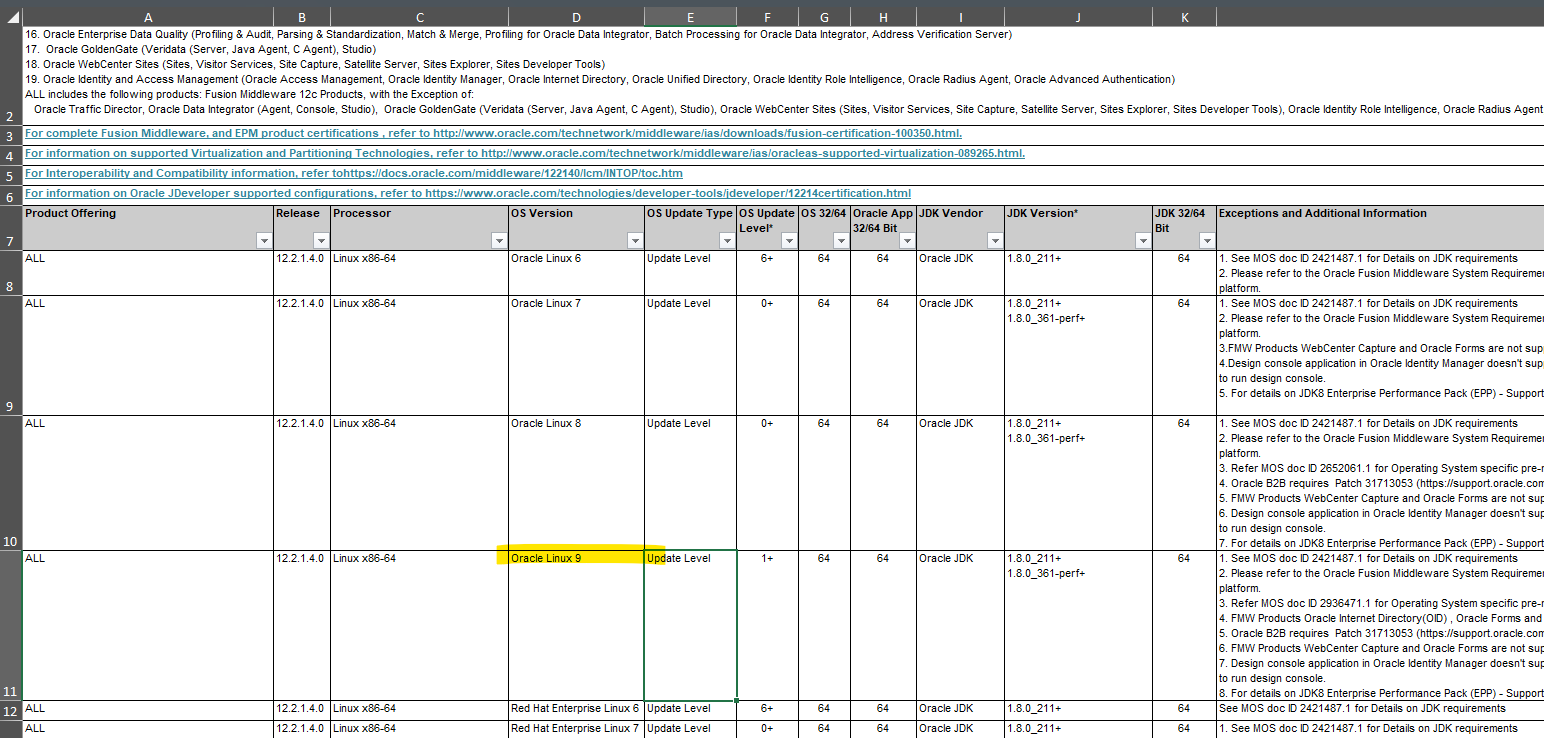Open the OS Version filter dropdown
The width and height of the screenshot is (1544, 738).
pos(635,240)
